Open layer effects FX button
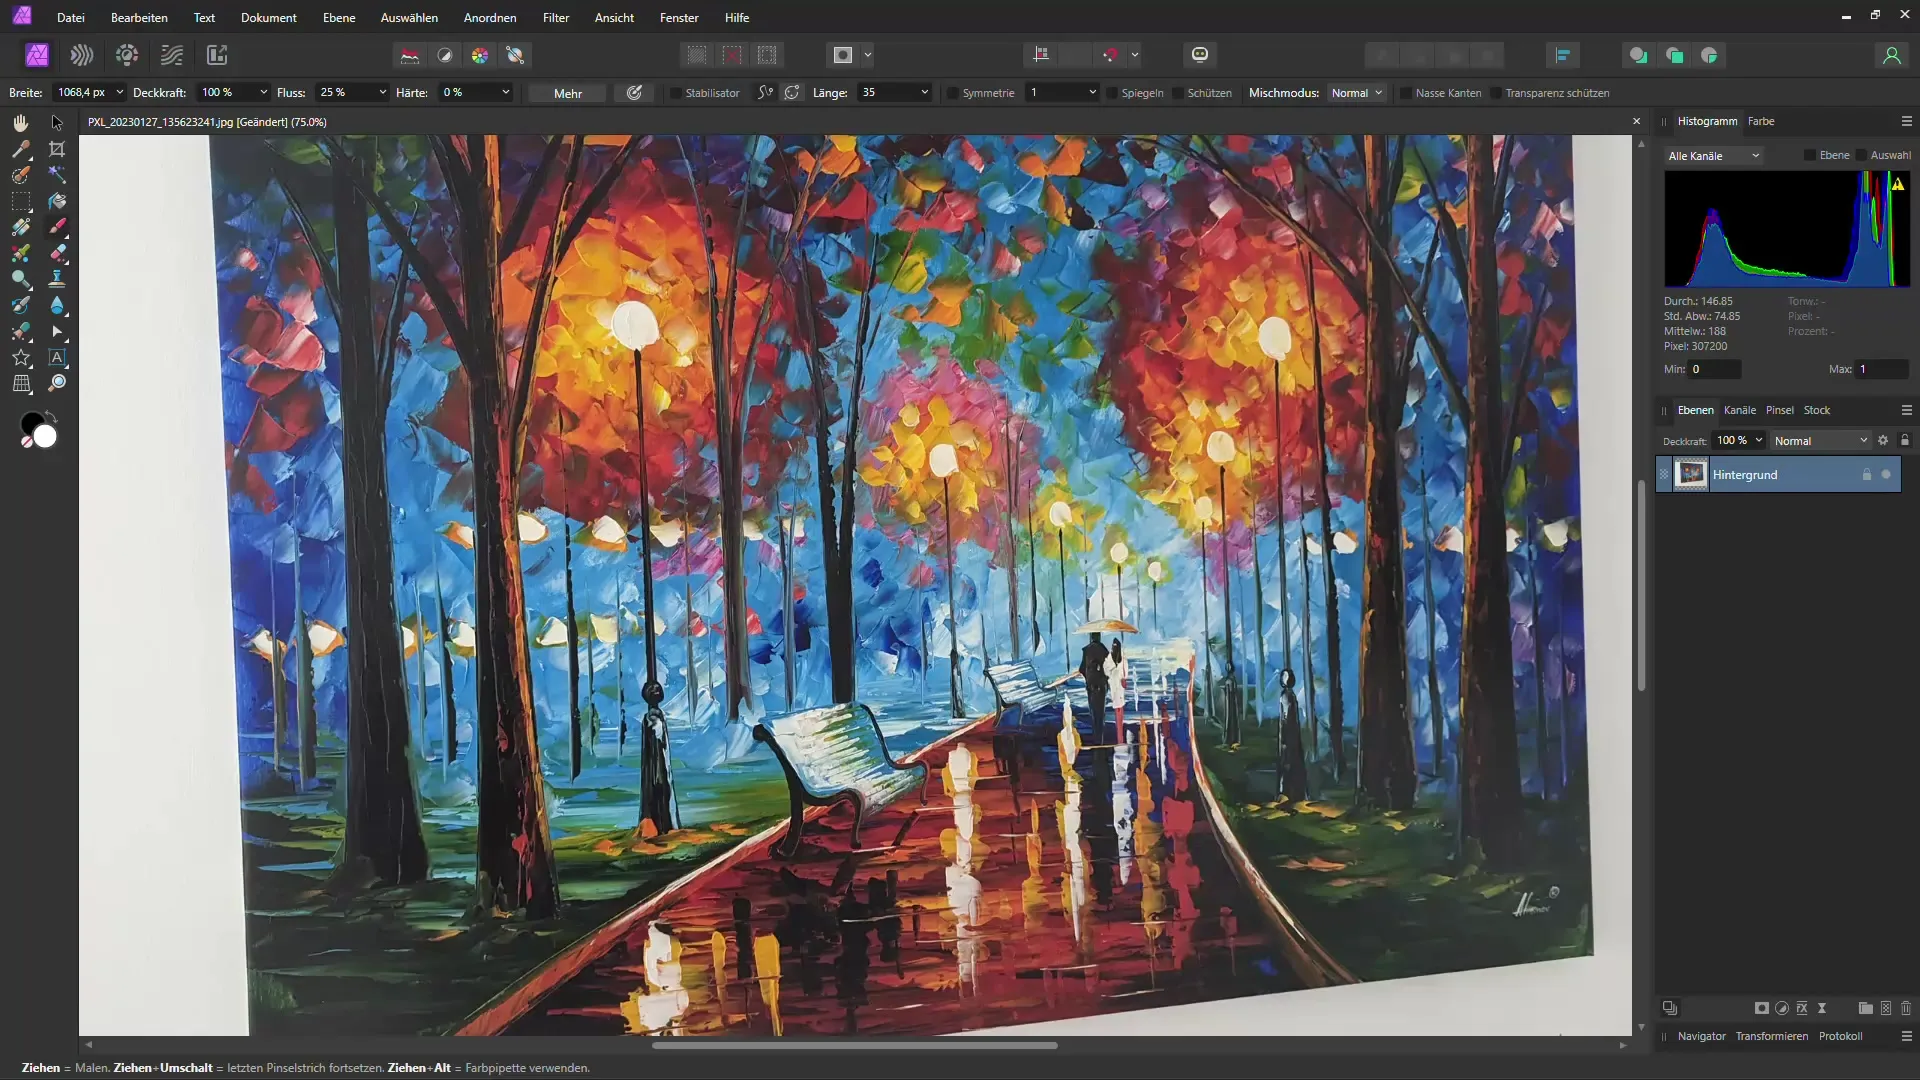 point(1802,1008)
